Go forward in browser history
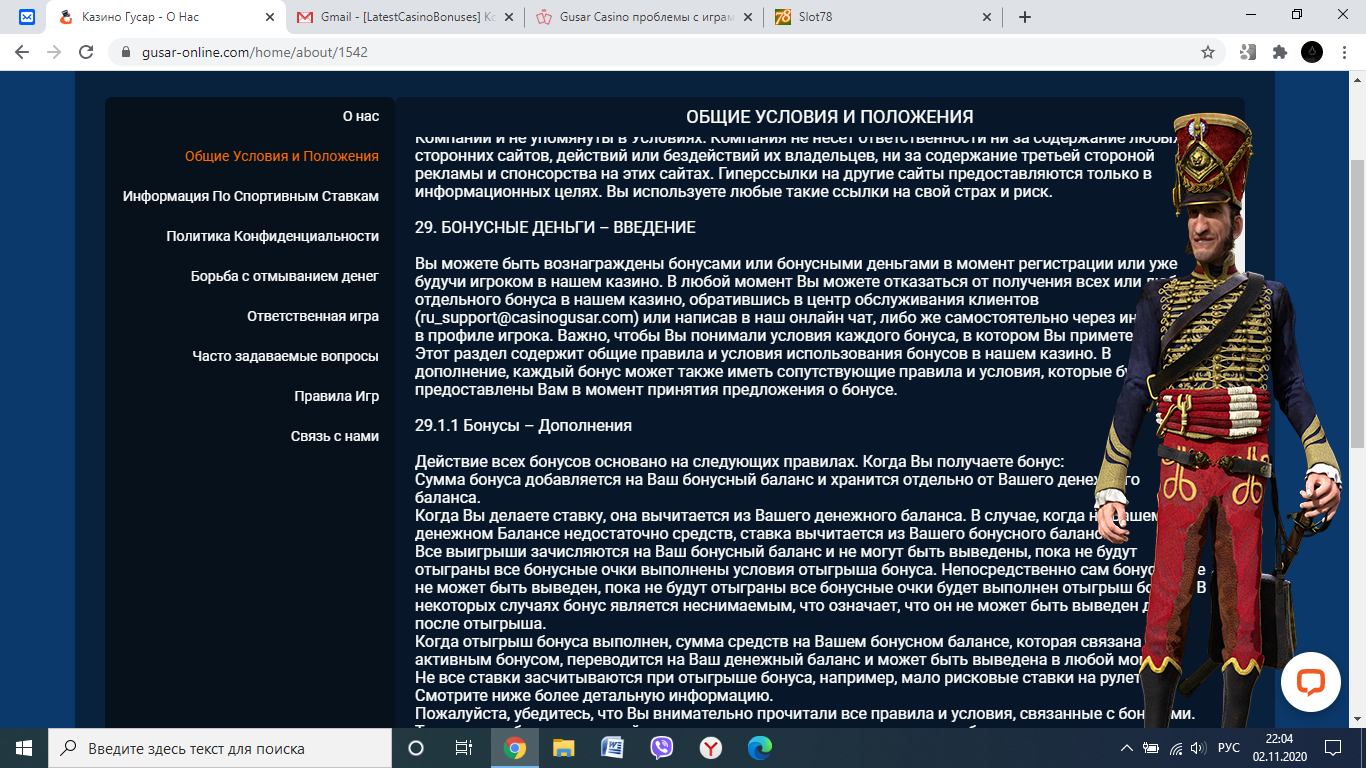This screenshot has width=1366, height=768. [54, 52]
